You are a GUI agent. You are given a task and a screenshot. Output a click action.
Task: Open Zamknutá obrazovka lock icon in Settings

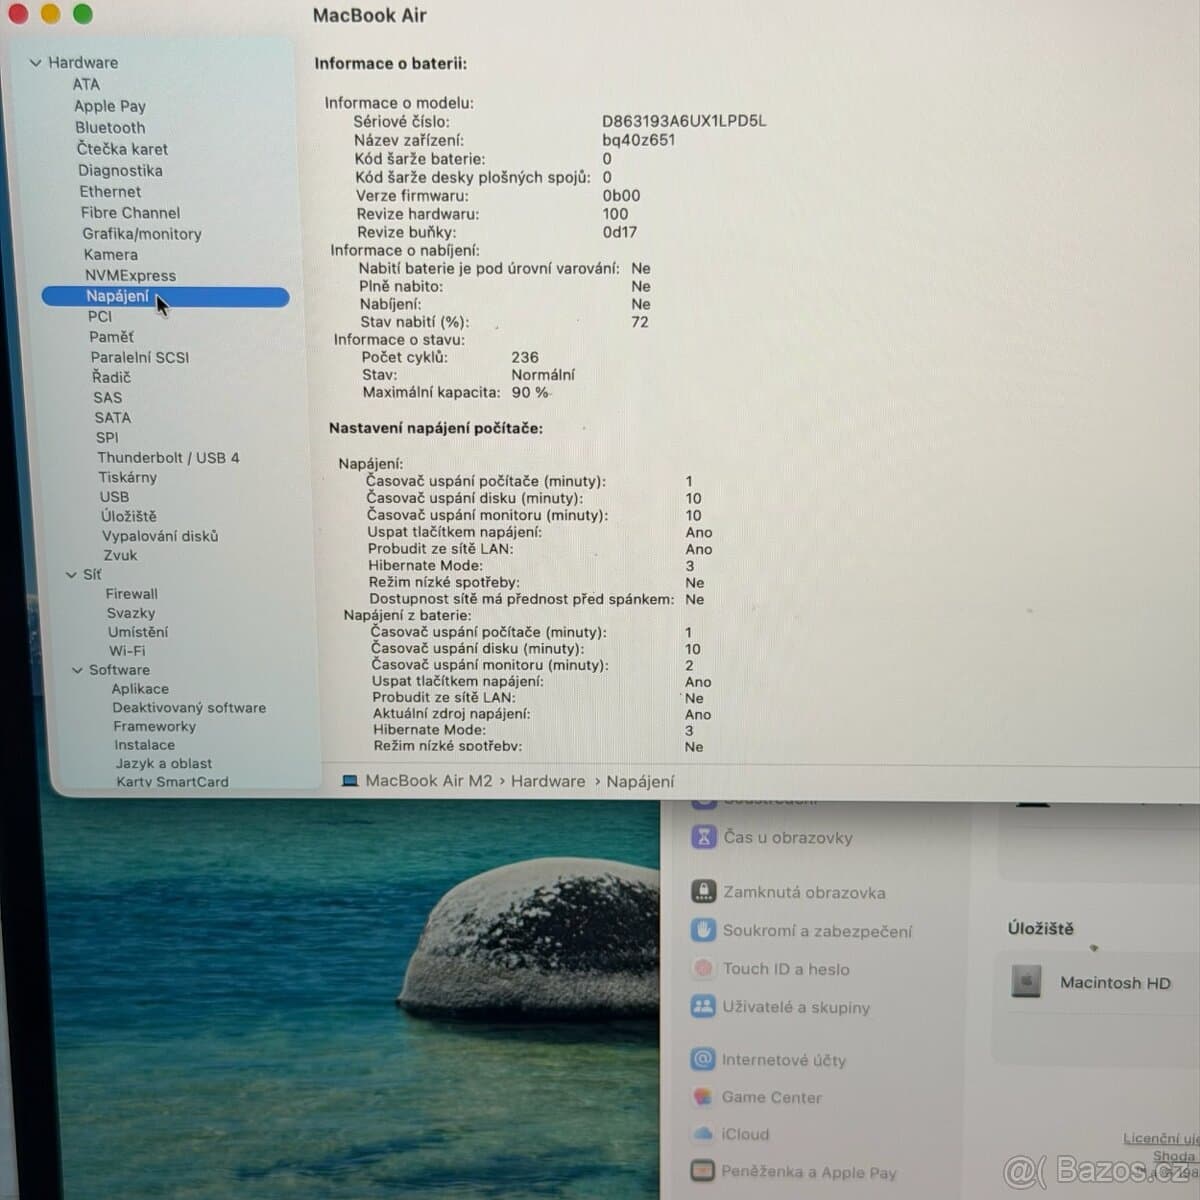[704, 892]
